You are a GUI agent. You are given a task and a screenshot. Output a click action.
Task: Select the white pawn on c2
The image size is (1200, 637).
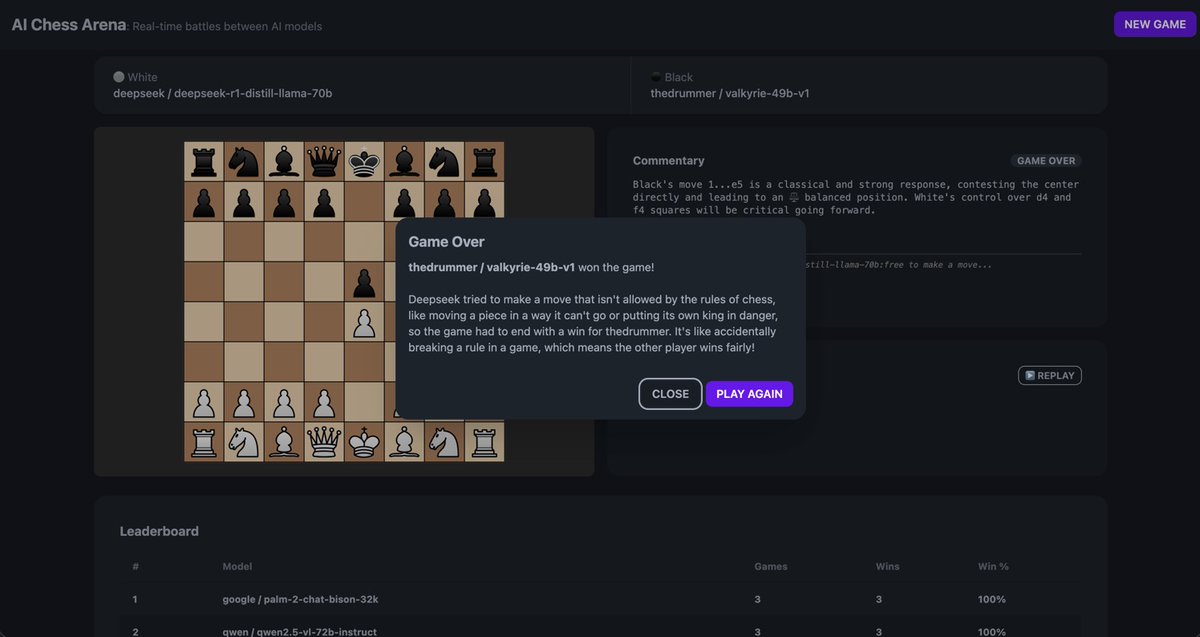(284, 401)
